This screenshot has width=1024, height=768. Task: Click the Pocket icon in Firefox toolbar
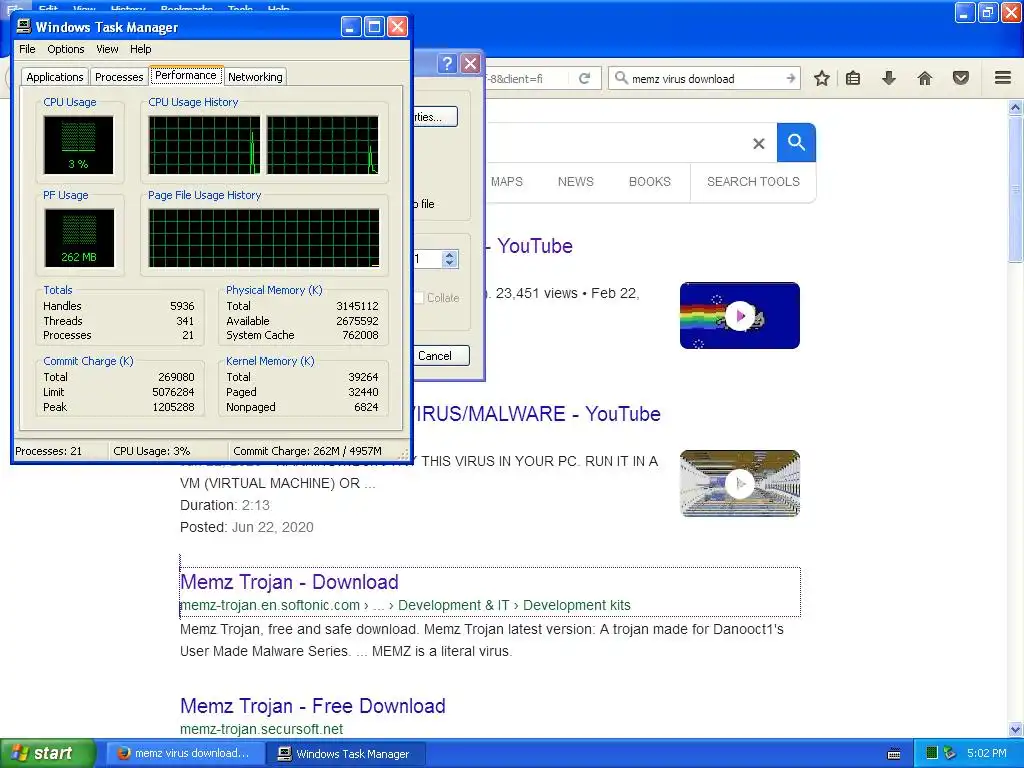[961, 78]
